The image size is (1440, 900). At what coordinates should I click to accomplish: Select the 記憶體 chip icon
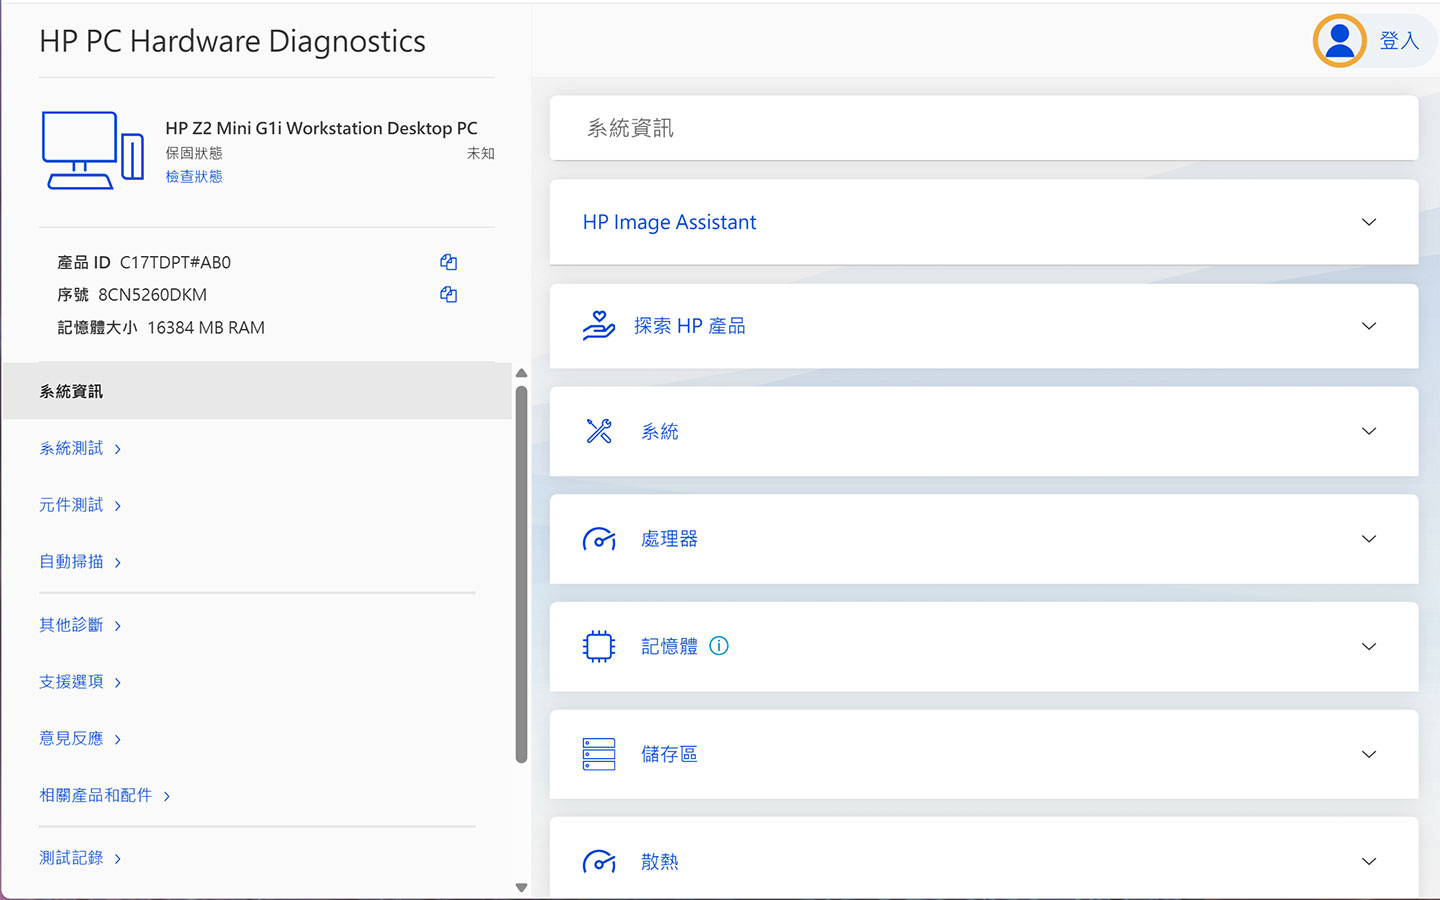coord(598,646)
